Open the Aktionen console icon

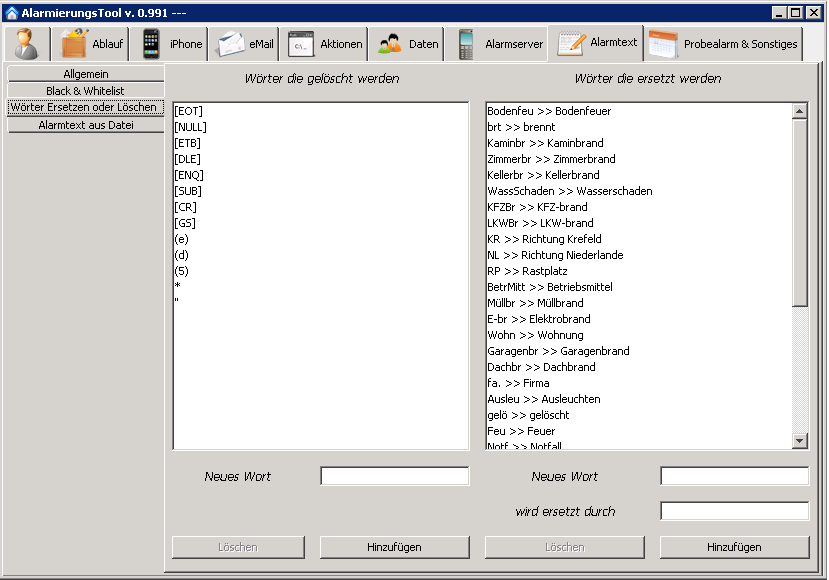click(x=301, y=44)
